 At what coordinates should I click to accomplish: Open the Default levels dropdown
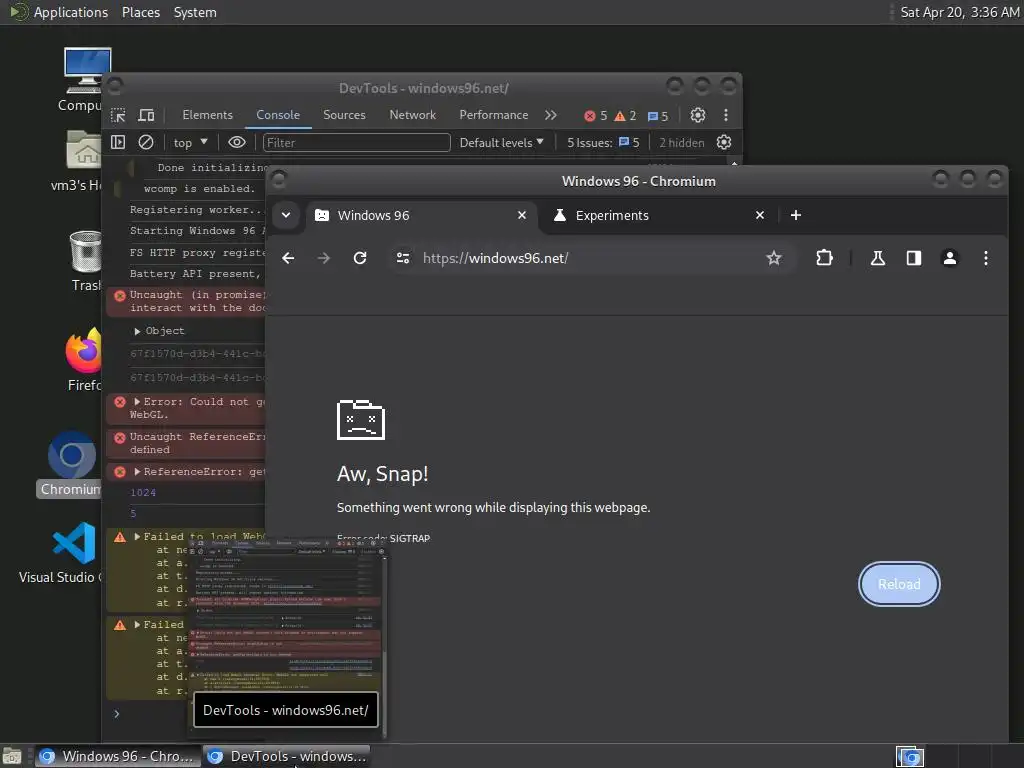point(501,142)
